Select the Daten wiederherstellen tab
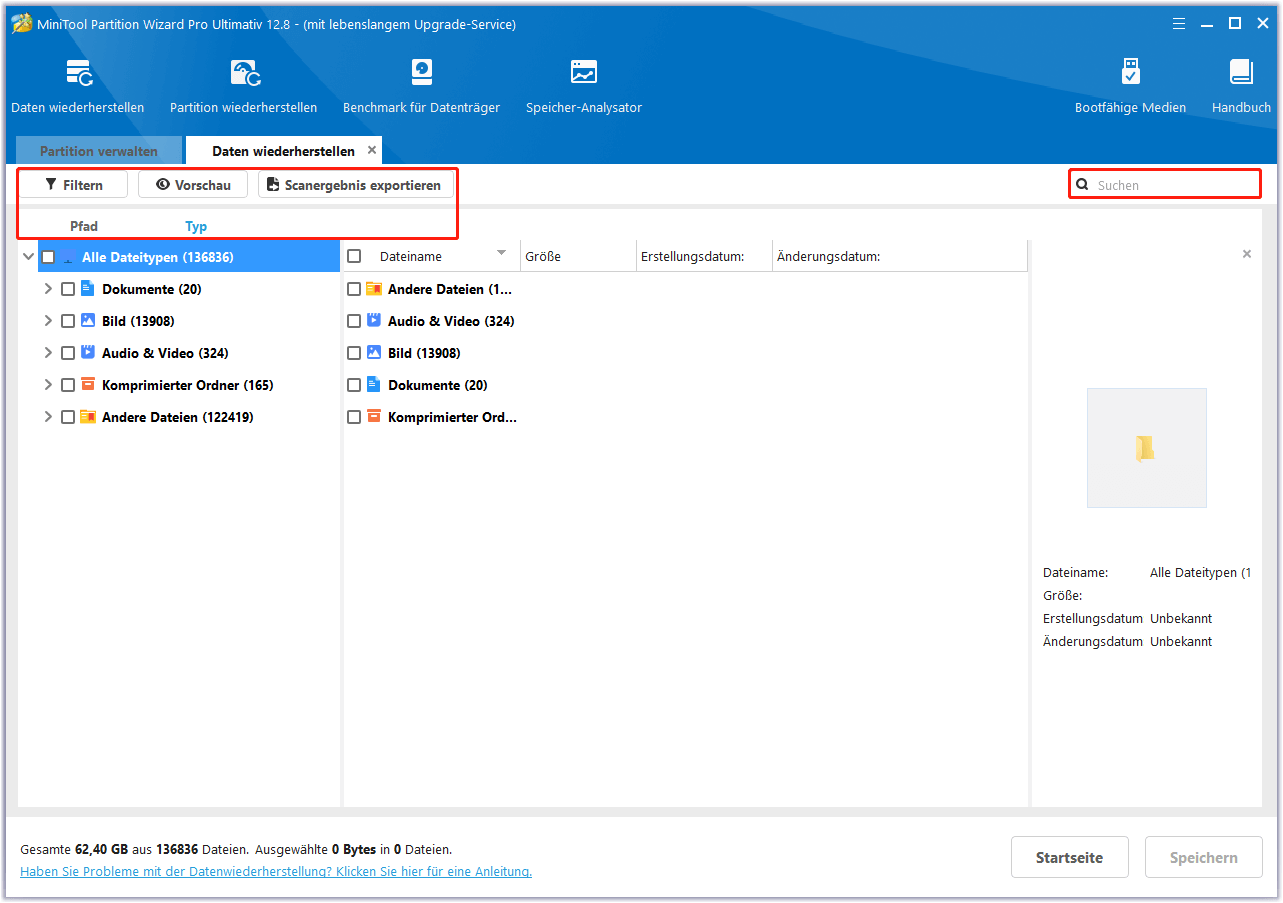Screen dimensions: 1283x903 [x=283, y=151]
